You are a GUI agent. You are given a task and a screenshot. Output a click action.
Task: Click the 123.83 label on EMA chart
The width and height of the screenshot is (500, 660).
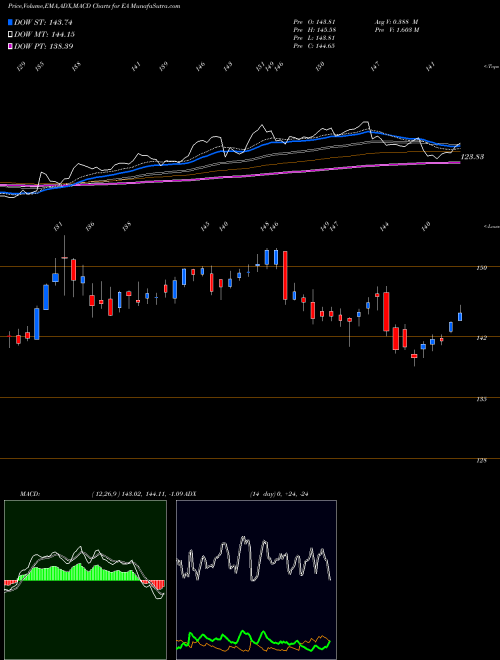pyautogui.click(x=473, y=157)
